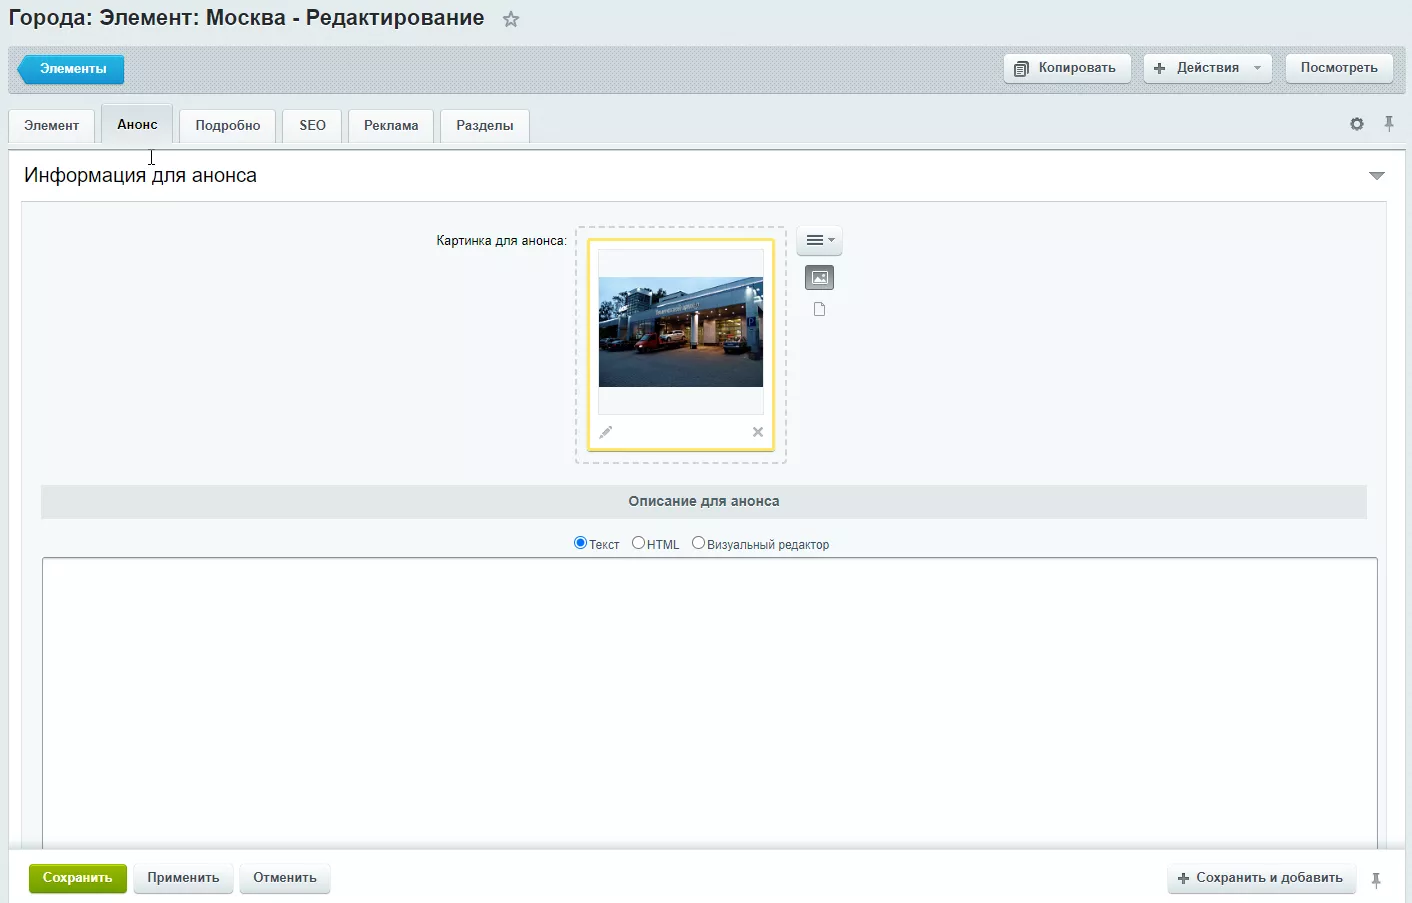The width and height of the screenshot is (1412, 903).
Task: Open picture upload options menu
Action: click(x=820, y=240)
